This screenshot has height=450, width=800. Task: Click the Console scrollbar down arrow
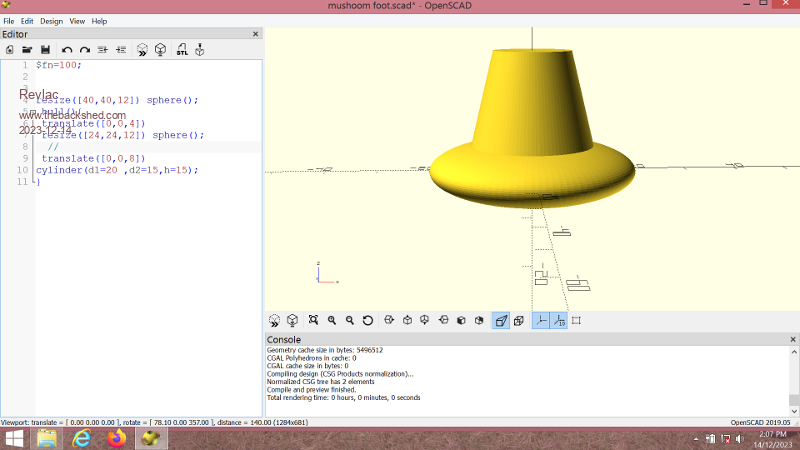pyautogui.click(x=794, y=410)
